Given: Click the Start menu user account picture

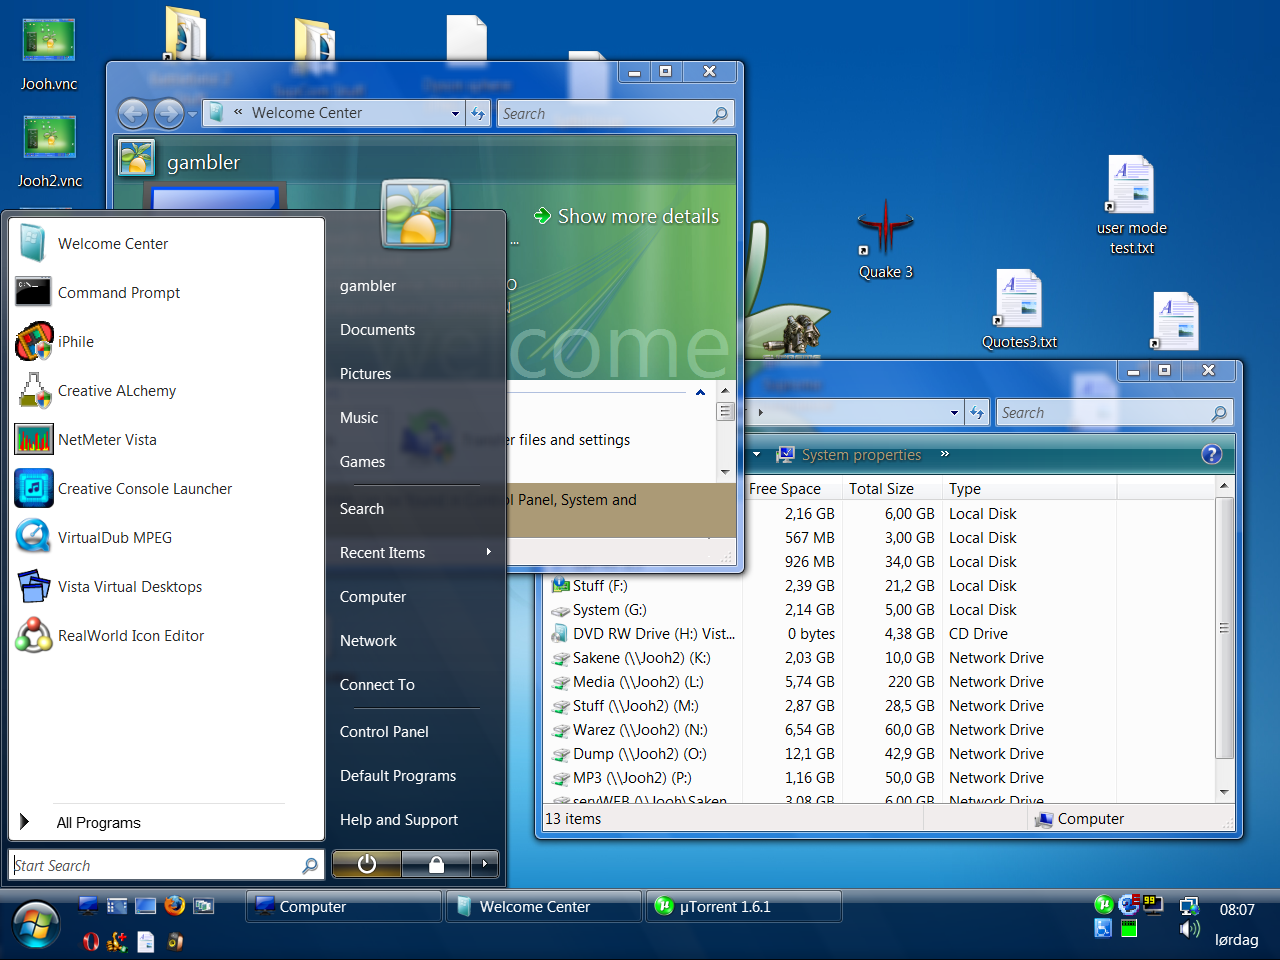Looking at the screenshot, I should click(416, 213).
